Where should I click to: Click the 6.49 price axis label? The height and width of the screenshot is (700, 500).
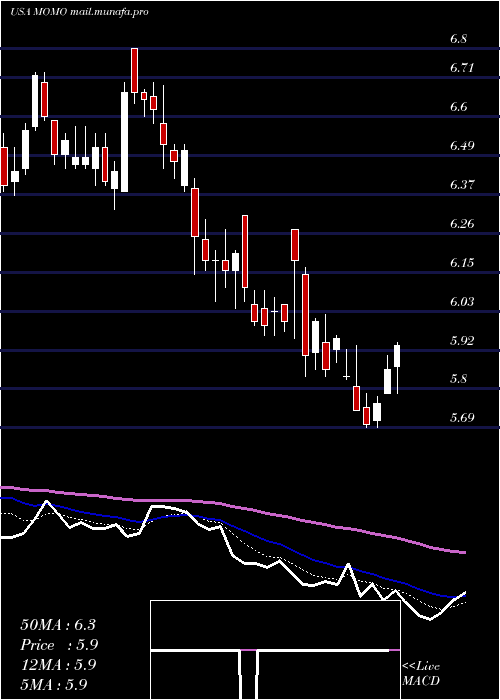coord(462,146)
